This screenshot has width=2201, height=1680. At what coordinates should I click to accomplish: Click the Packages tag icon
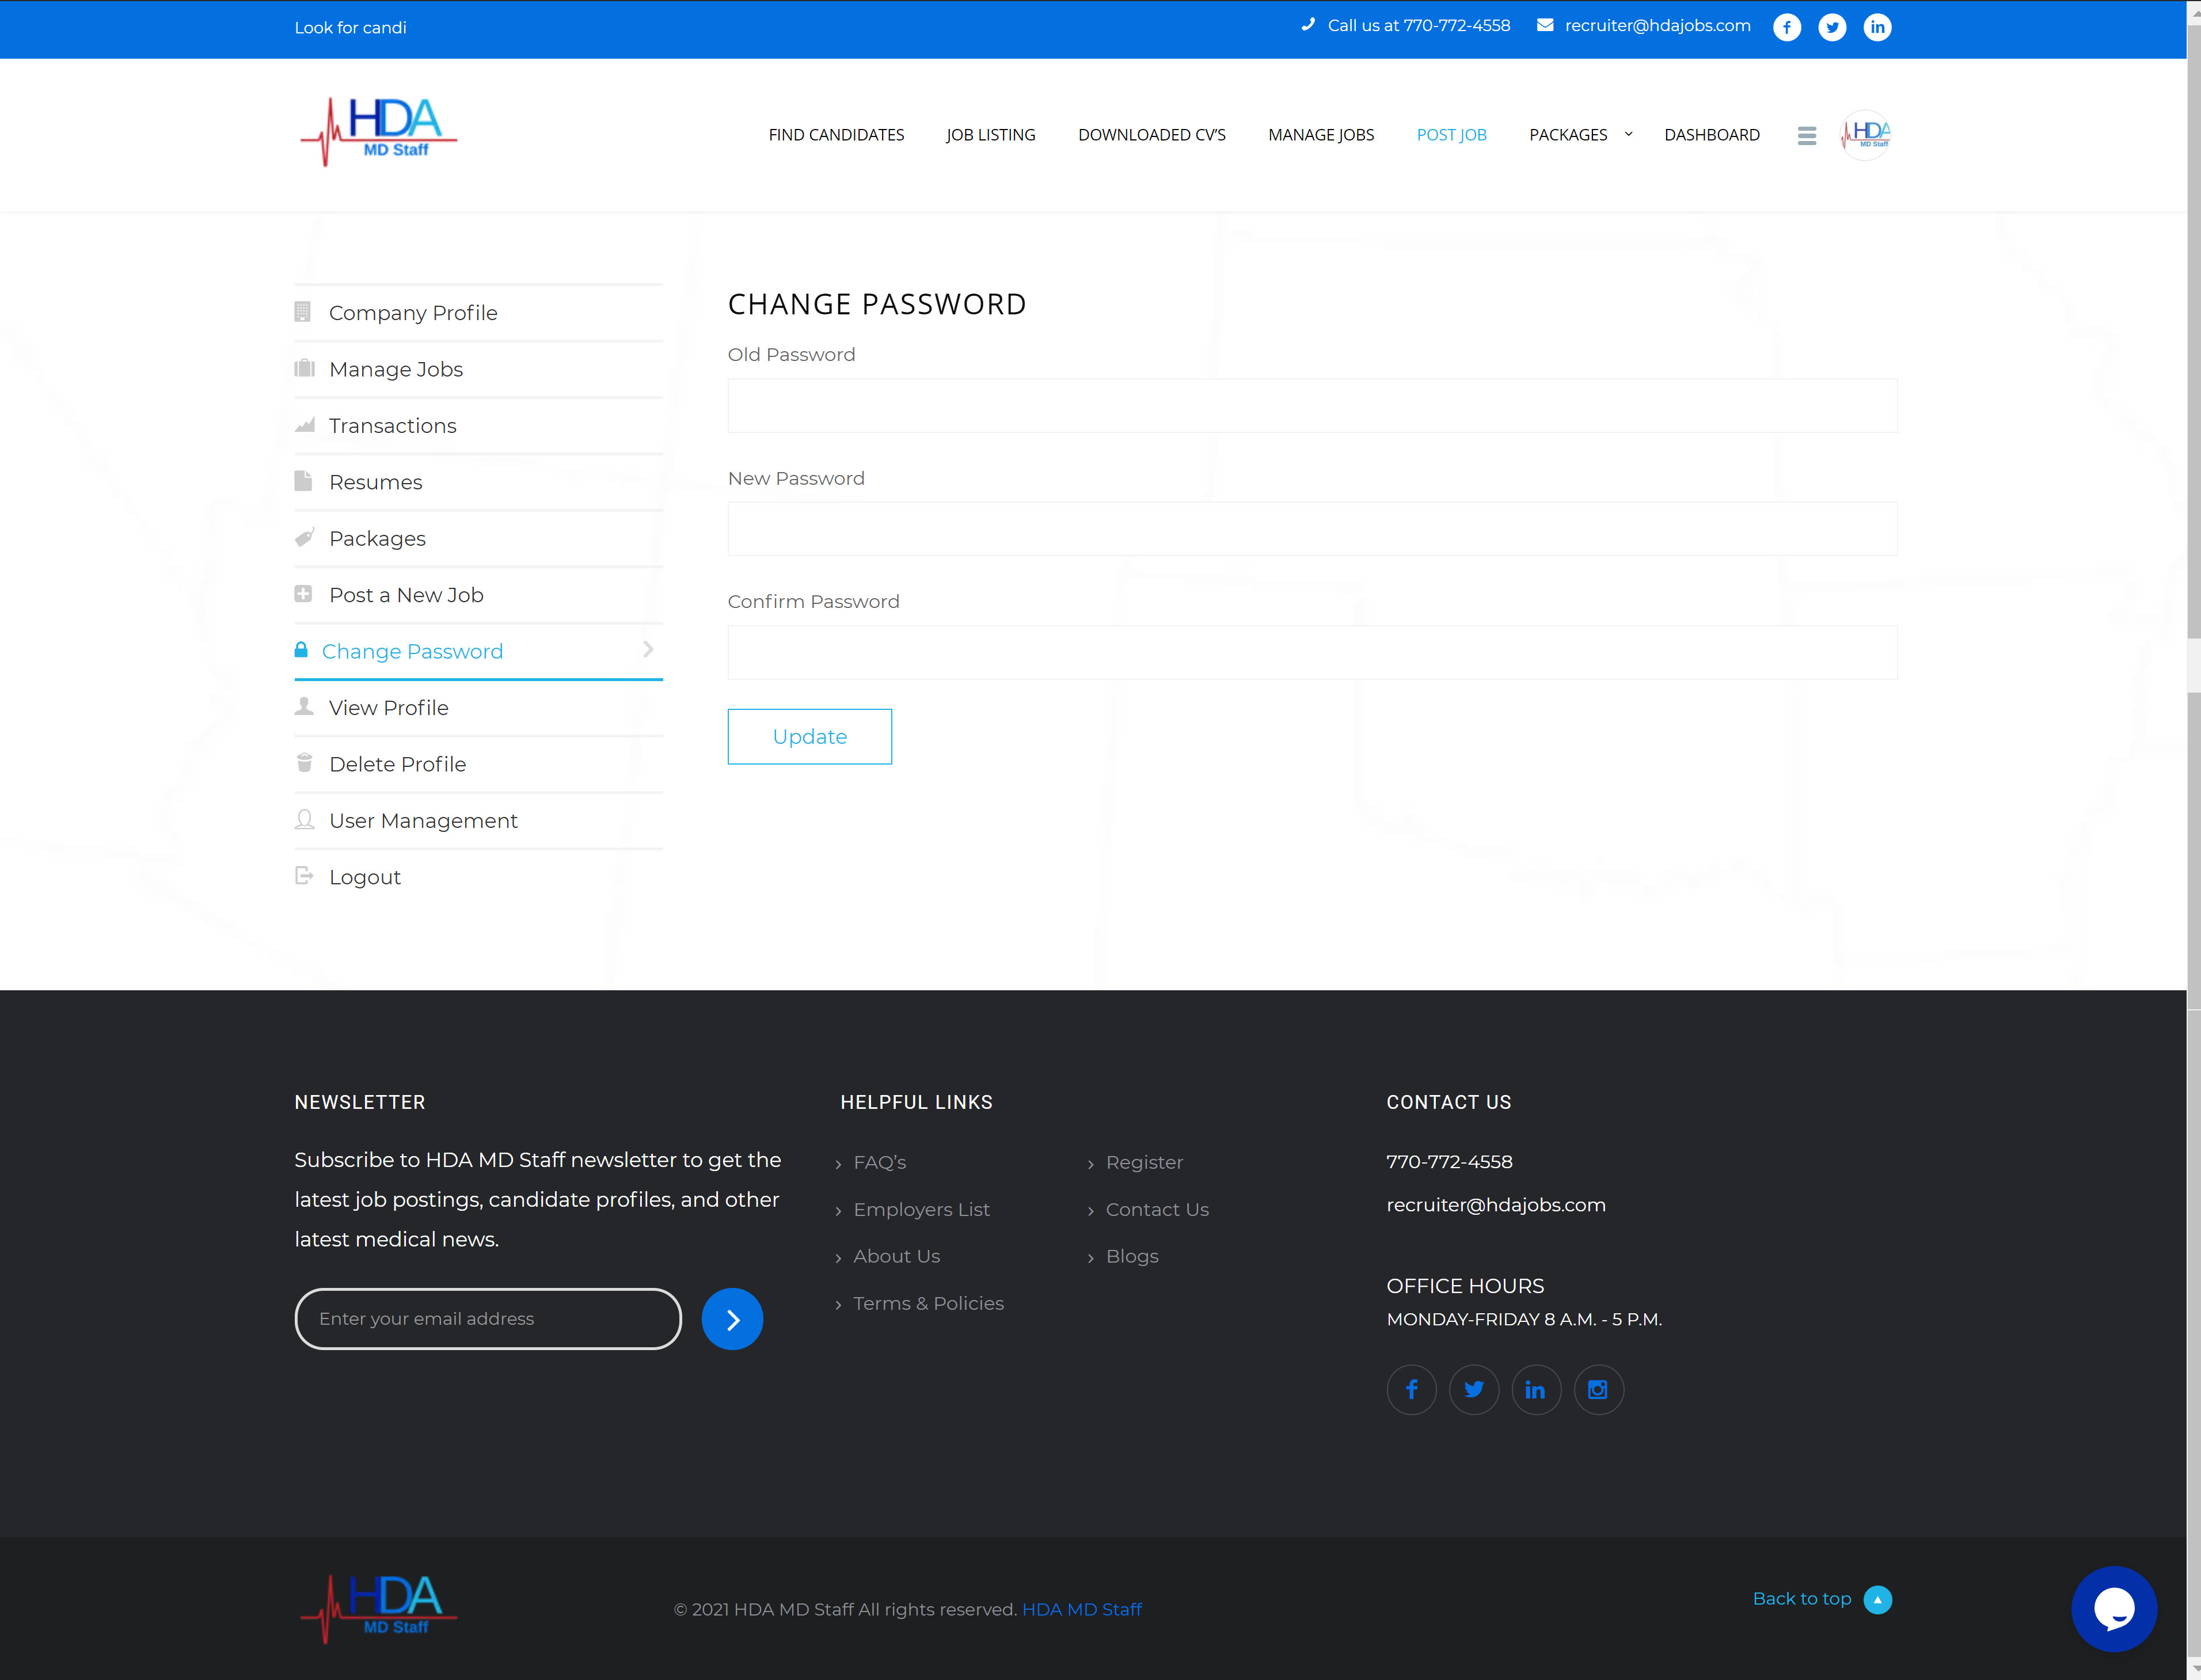(304, 537)
